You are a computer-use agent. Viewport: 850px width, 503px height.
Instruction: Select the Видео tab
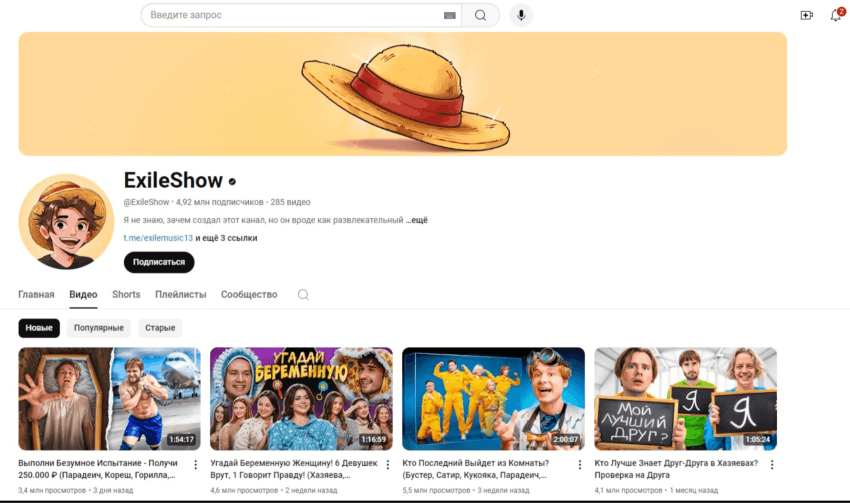pos(83,294)
